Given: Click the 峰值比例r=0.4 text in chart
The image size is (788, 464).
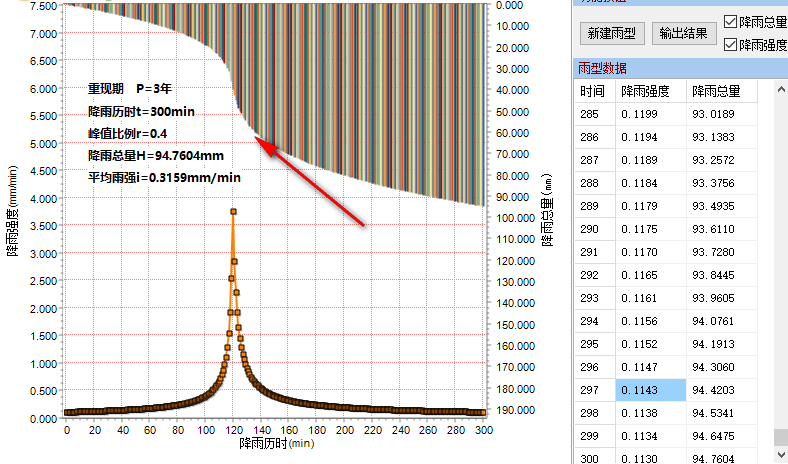Looking at the screenshot, I should [127, 133].
